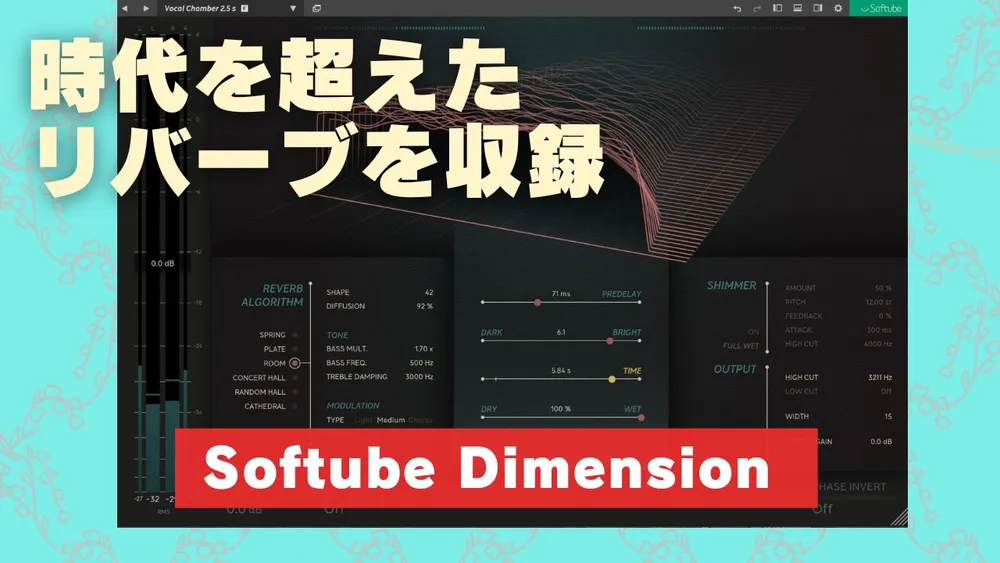
Task: Select the Spring reverb algorithm
Action: 294,335
